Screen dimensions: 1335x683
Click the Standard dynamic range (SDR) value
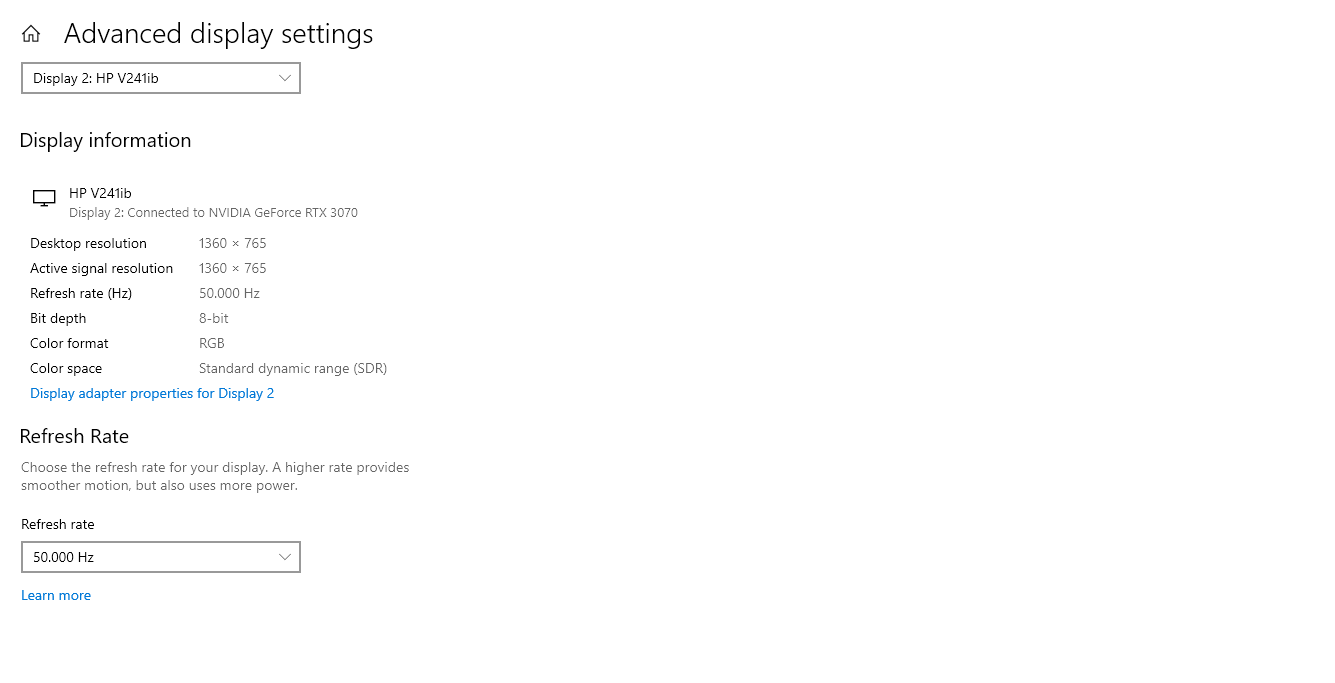(x=292, y=368)
